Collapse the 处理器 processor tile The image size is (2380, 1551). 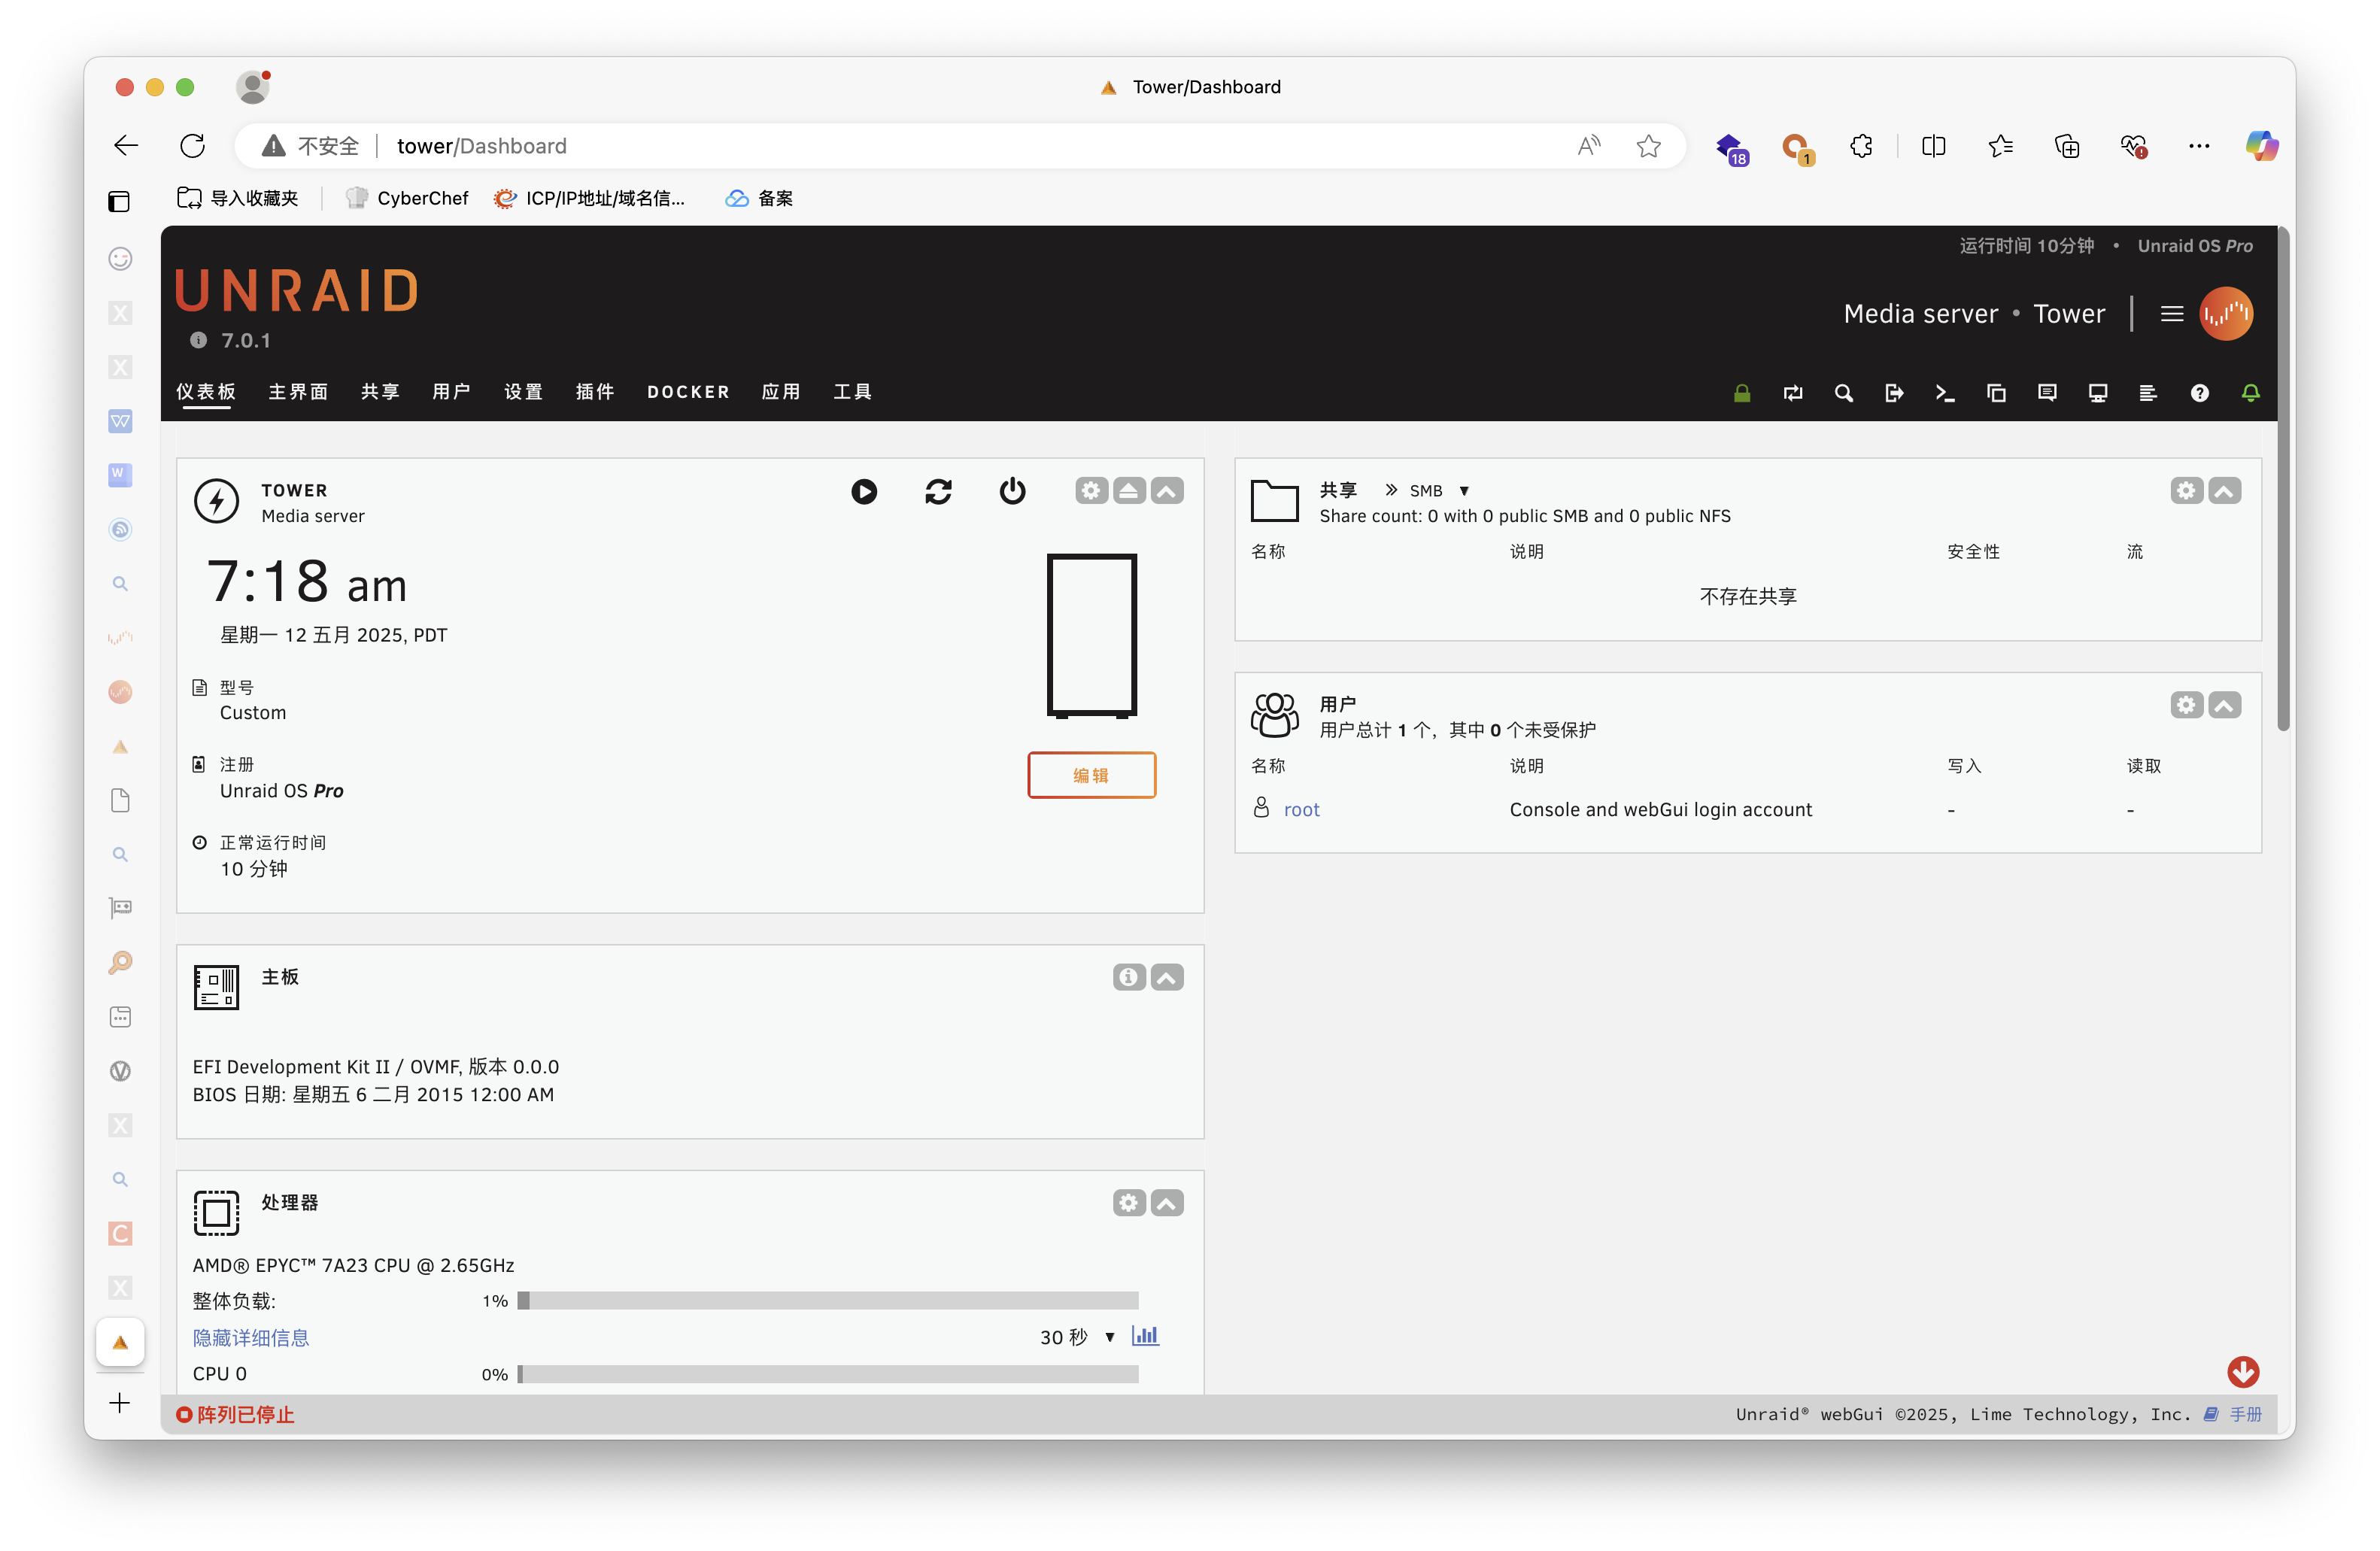point(1167,1203)
